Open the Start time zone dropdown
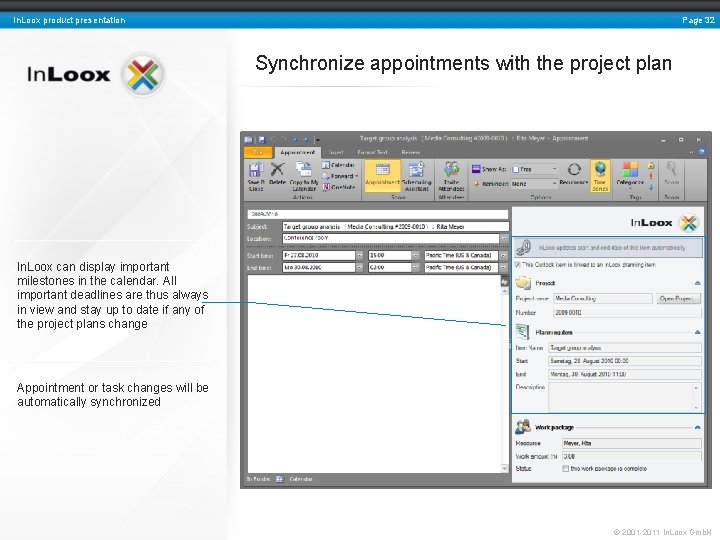The image size is (720, 540). click(x=504, y=255)
